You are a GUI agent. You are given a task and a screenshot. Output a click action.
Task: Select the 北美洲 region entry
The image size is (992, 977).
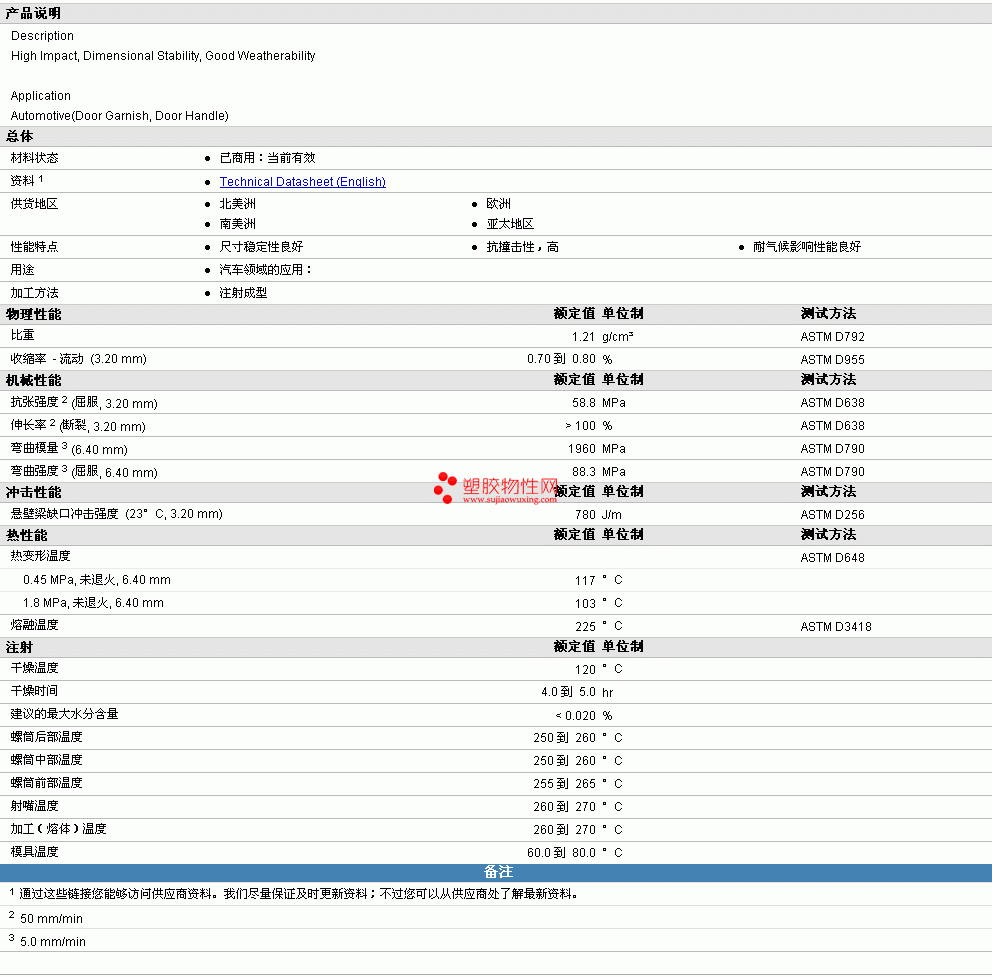pos(237,204)
